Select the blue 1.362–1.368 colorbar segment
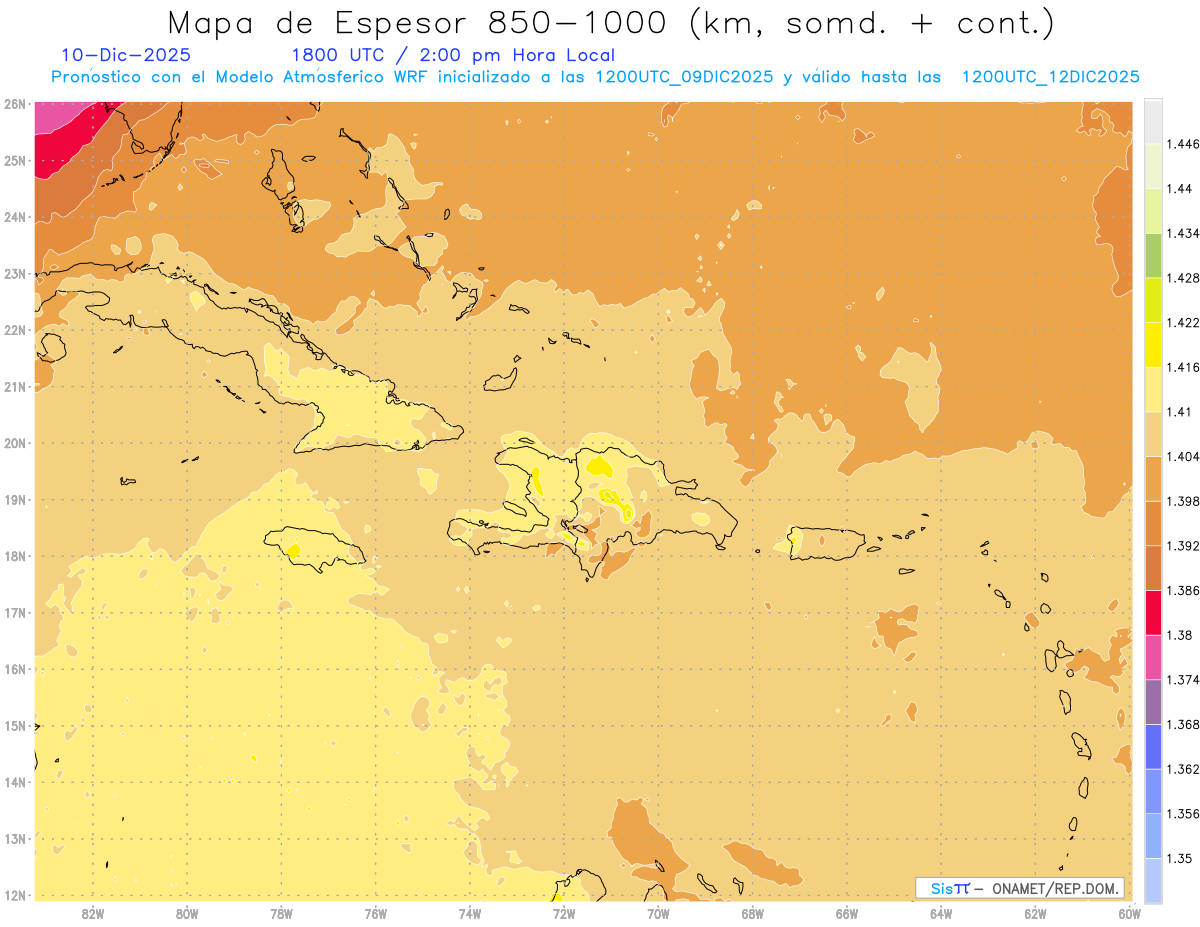This screenshot has width=1200, height=927. (1153, 747)
